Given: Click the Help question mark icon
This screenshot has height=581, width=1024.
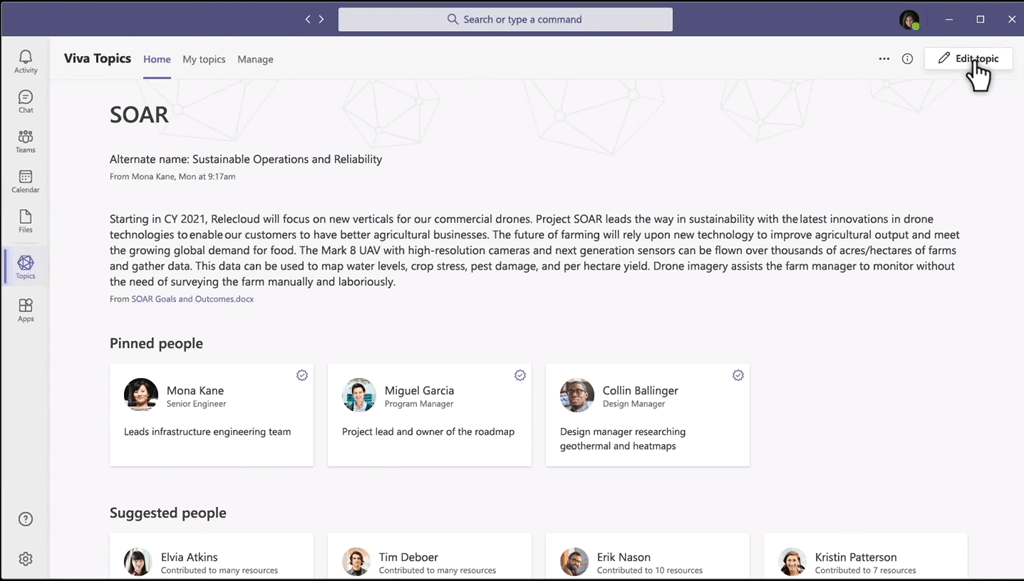Looking at the screenshot, I should 26,519.
